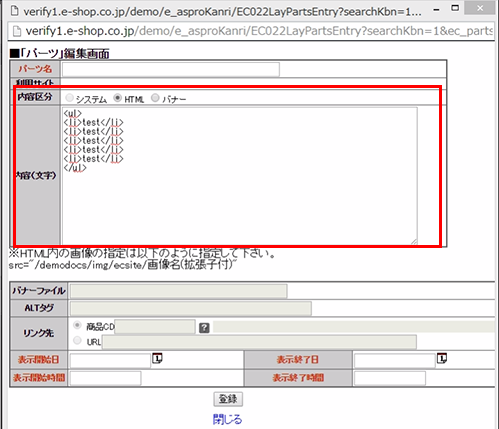
Task: Choose the 商品CD link target radio
Action: pyautogui.click(x=77, y=325)
